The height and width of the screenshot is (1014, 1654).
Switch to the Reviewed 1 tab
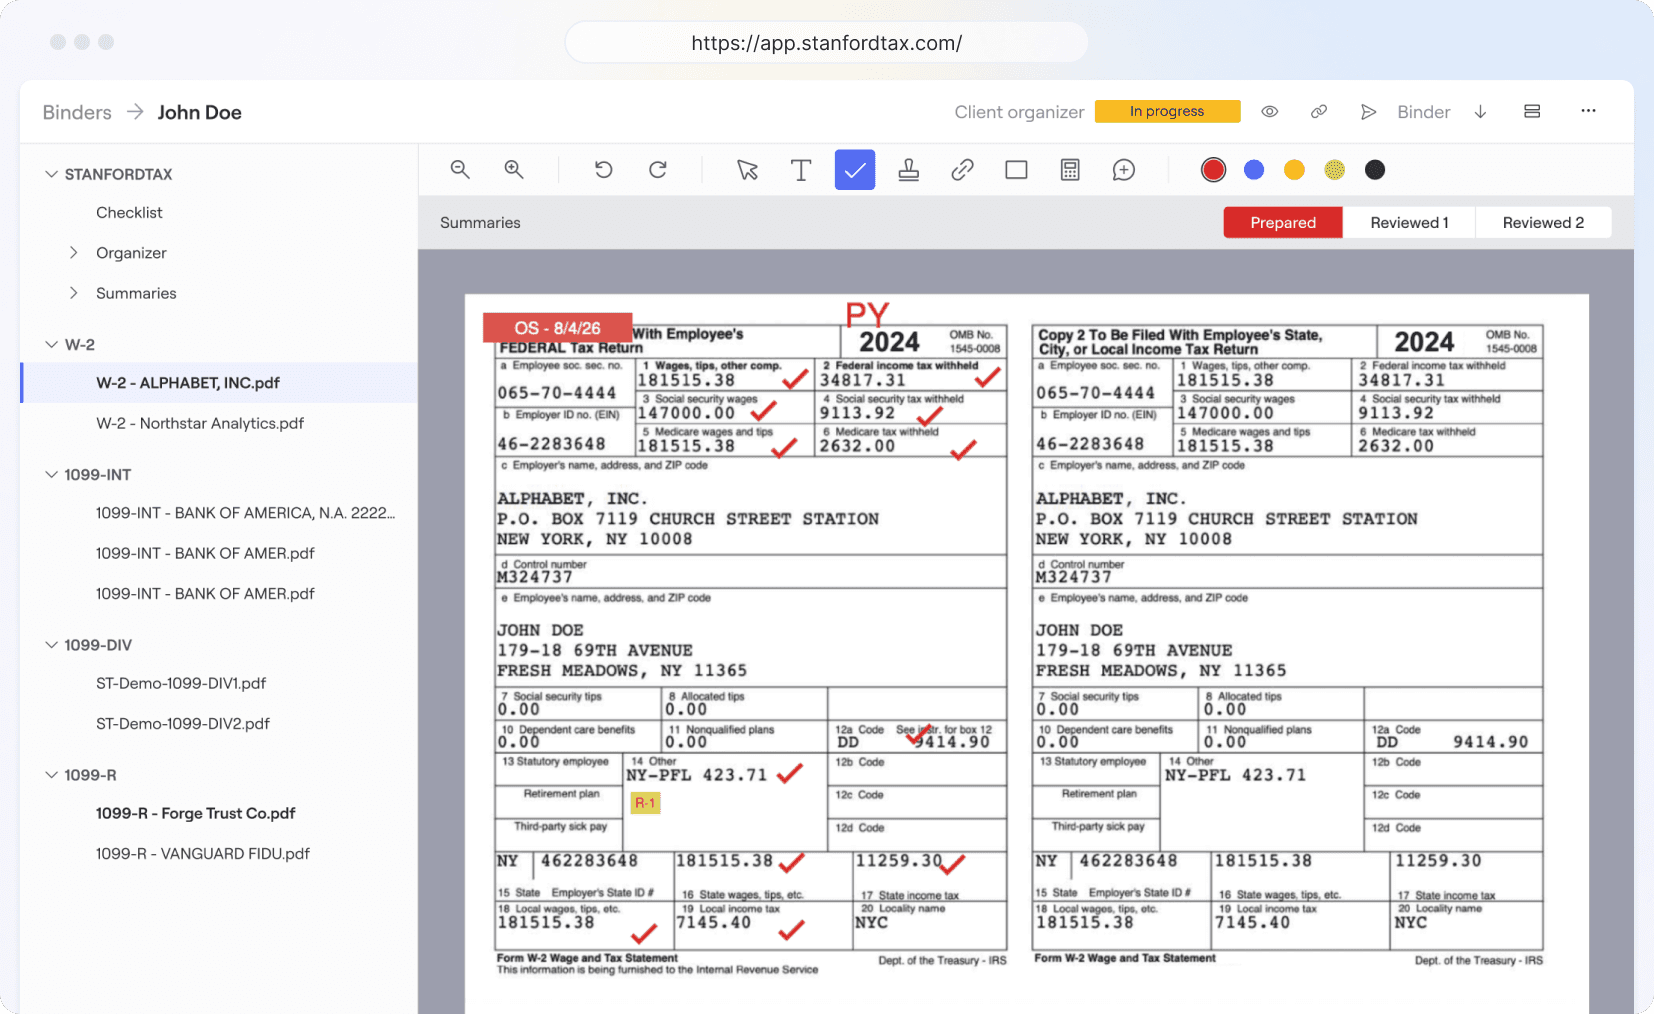pyautogui.click(x=1409, y=223)
